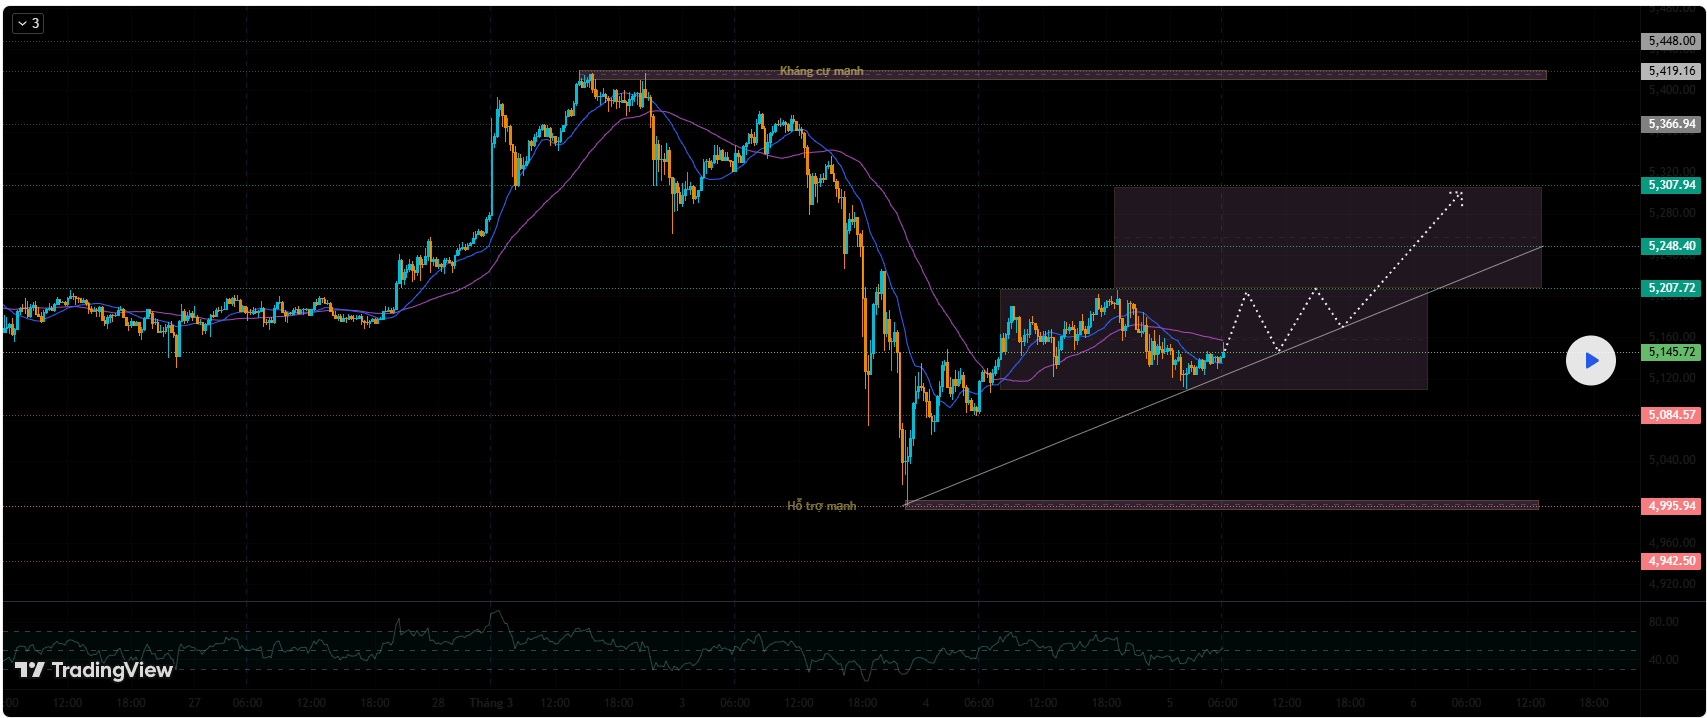Click the 5,448.00 price level label
This screenshot has height=718, width=1707.
[x=1671, y=41]
